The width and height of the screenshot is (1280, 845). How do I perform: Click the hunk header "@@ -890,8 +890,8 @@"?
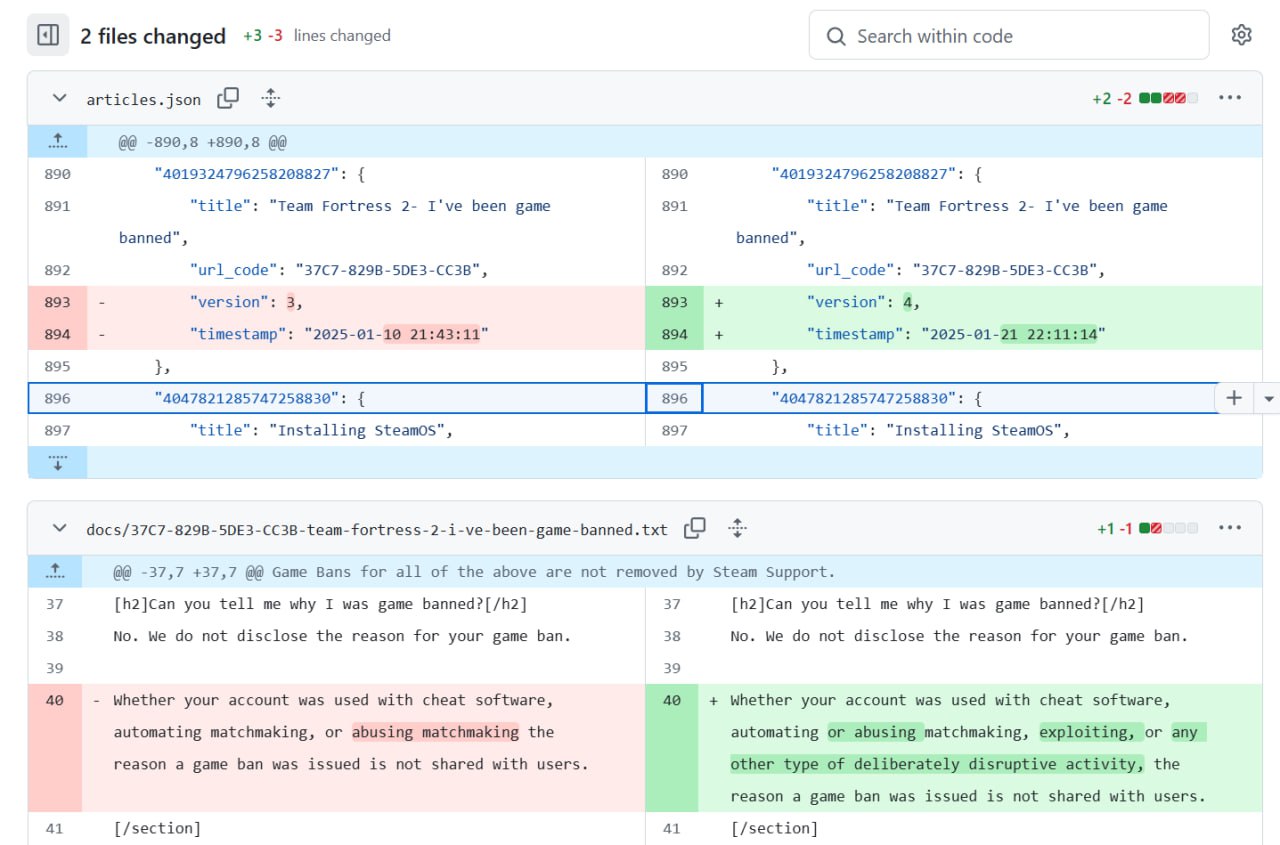(203, 142)
